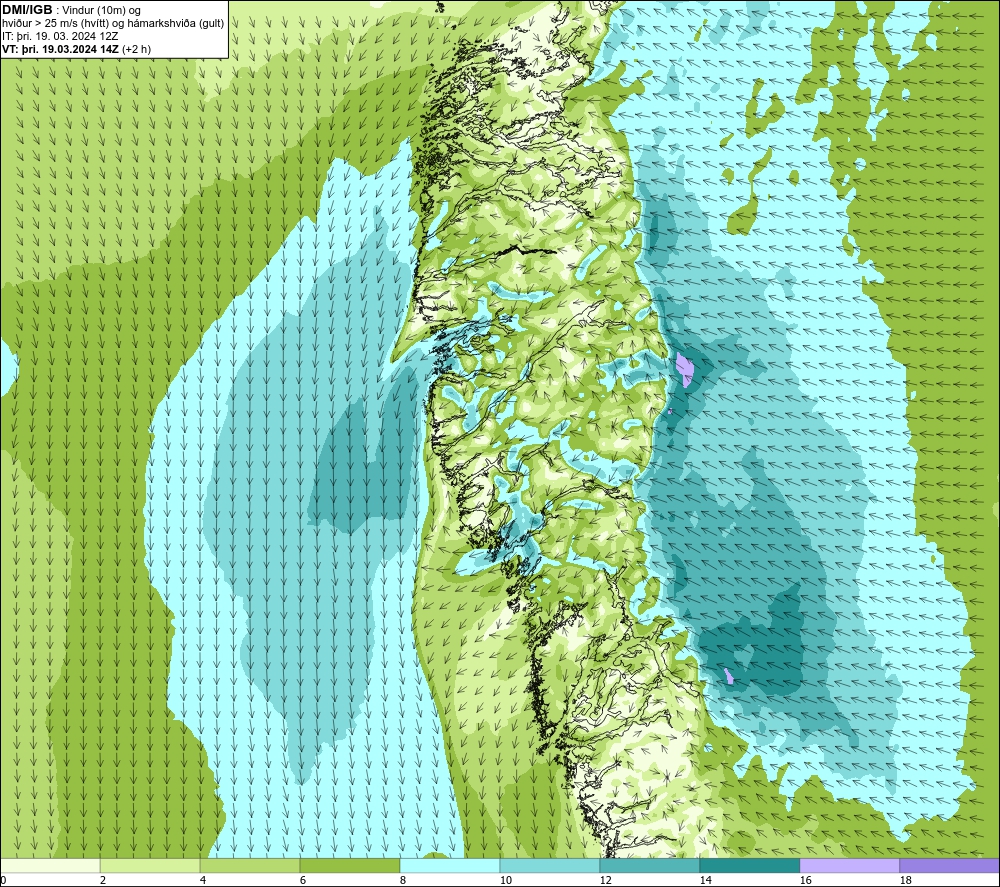1000x887 pixels.
Task: Click the '10' scale label
Action: click(505, 881)
